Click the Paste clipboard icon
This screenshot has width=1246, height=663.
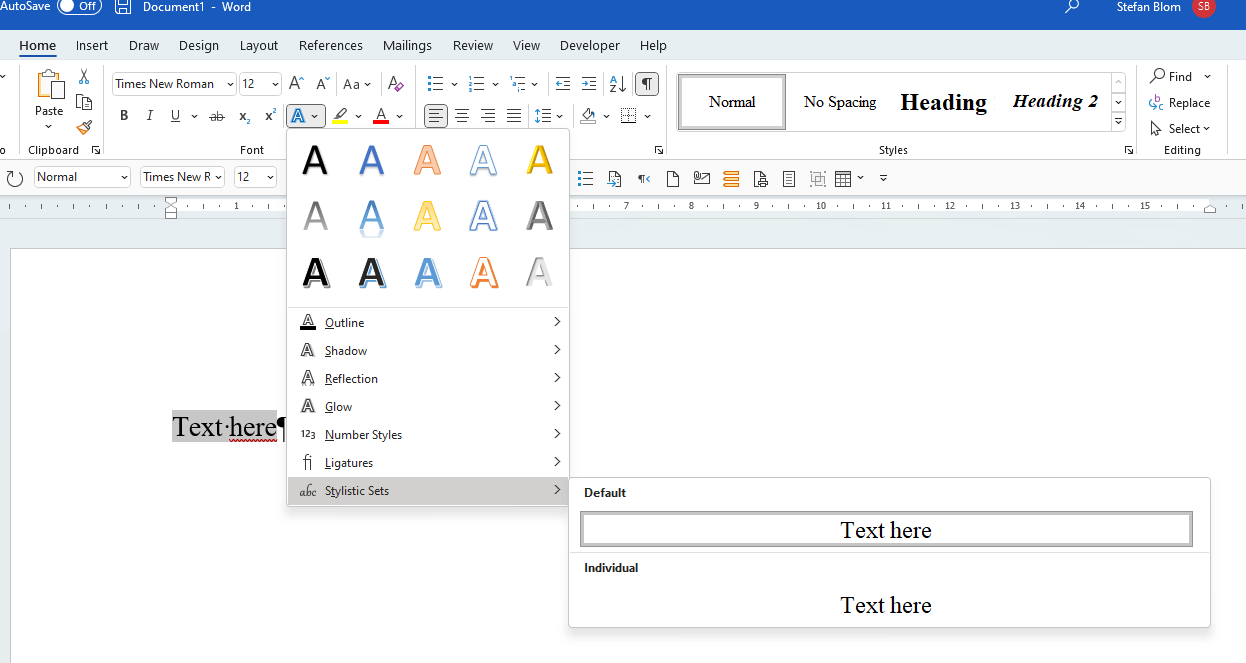49,84
